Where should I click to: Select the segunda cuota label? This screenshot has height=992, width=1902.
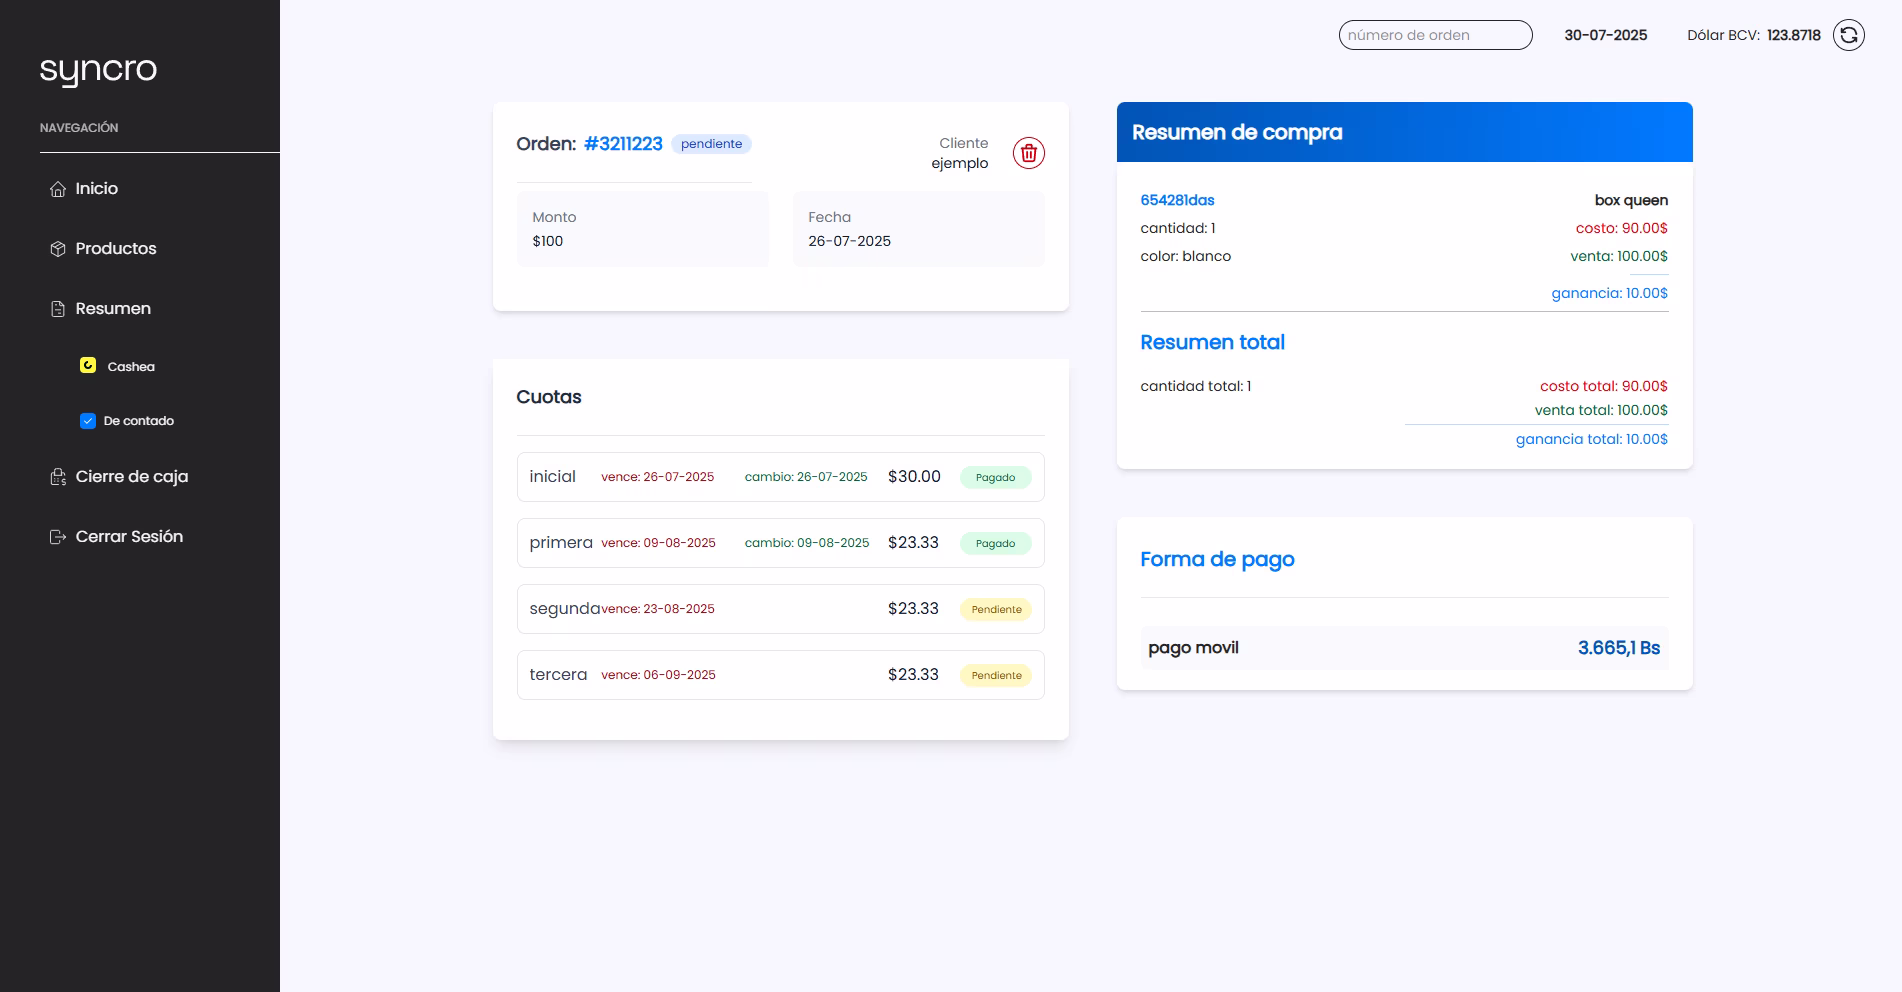click(565, 609)
